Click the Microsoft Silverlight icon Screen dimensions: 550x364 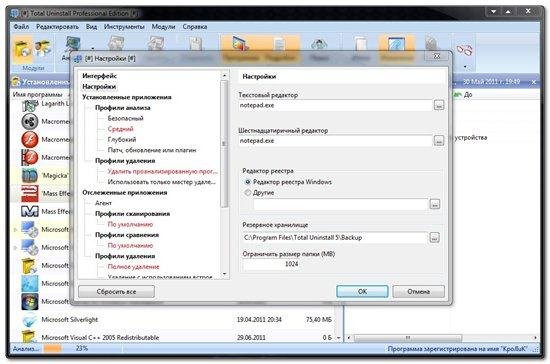[30, 319]
